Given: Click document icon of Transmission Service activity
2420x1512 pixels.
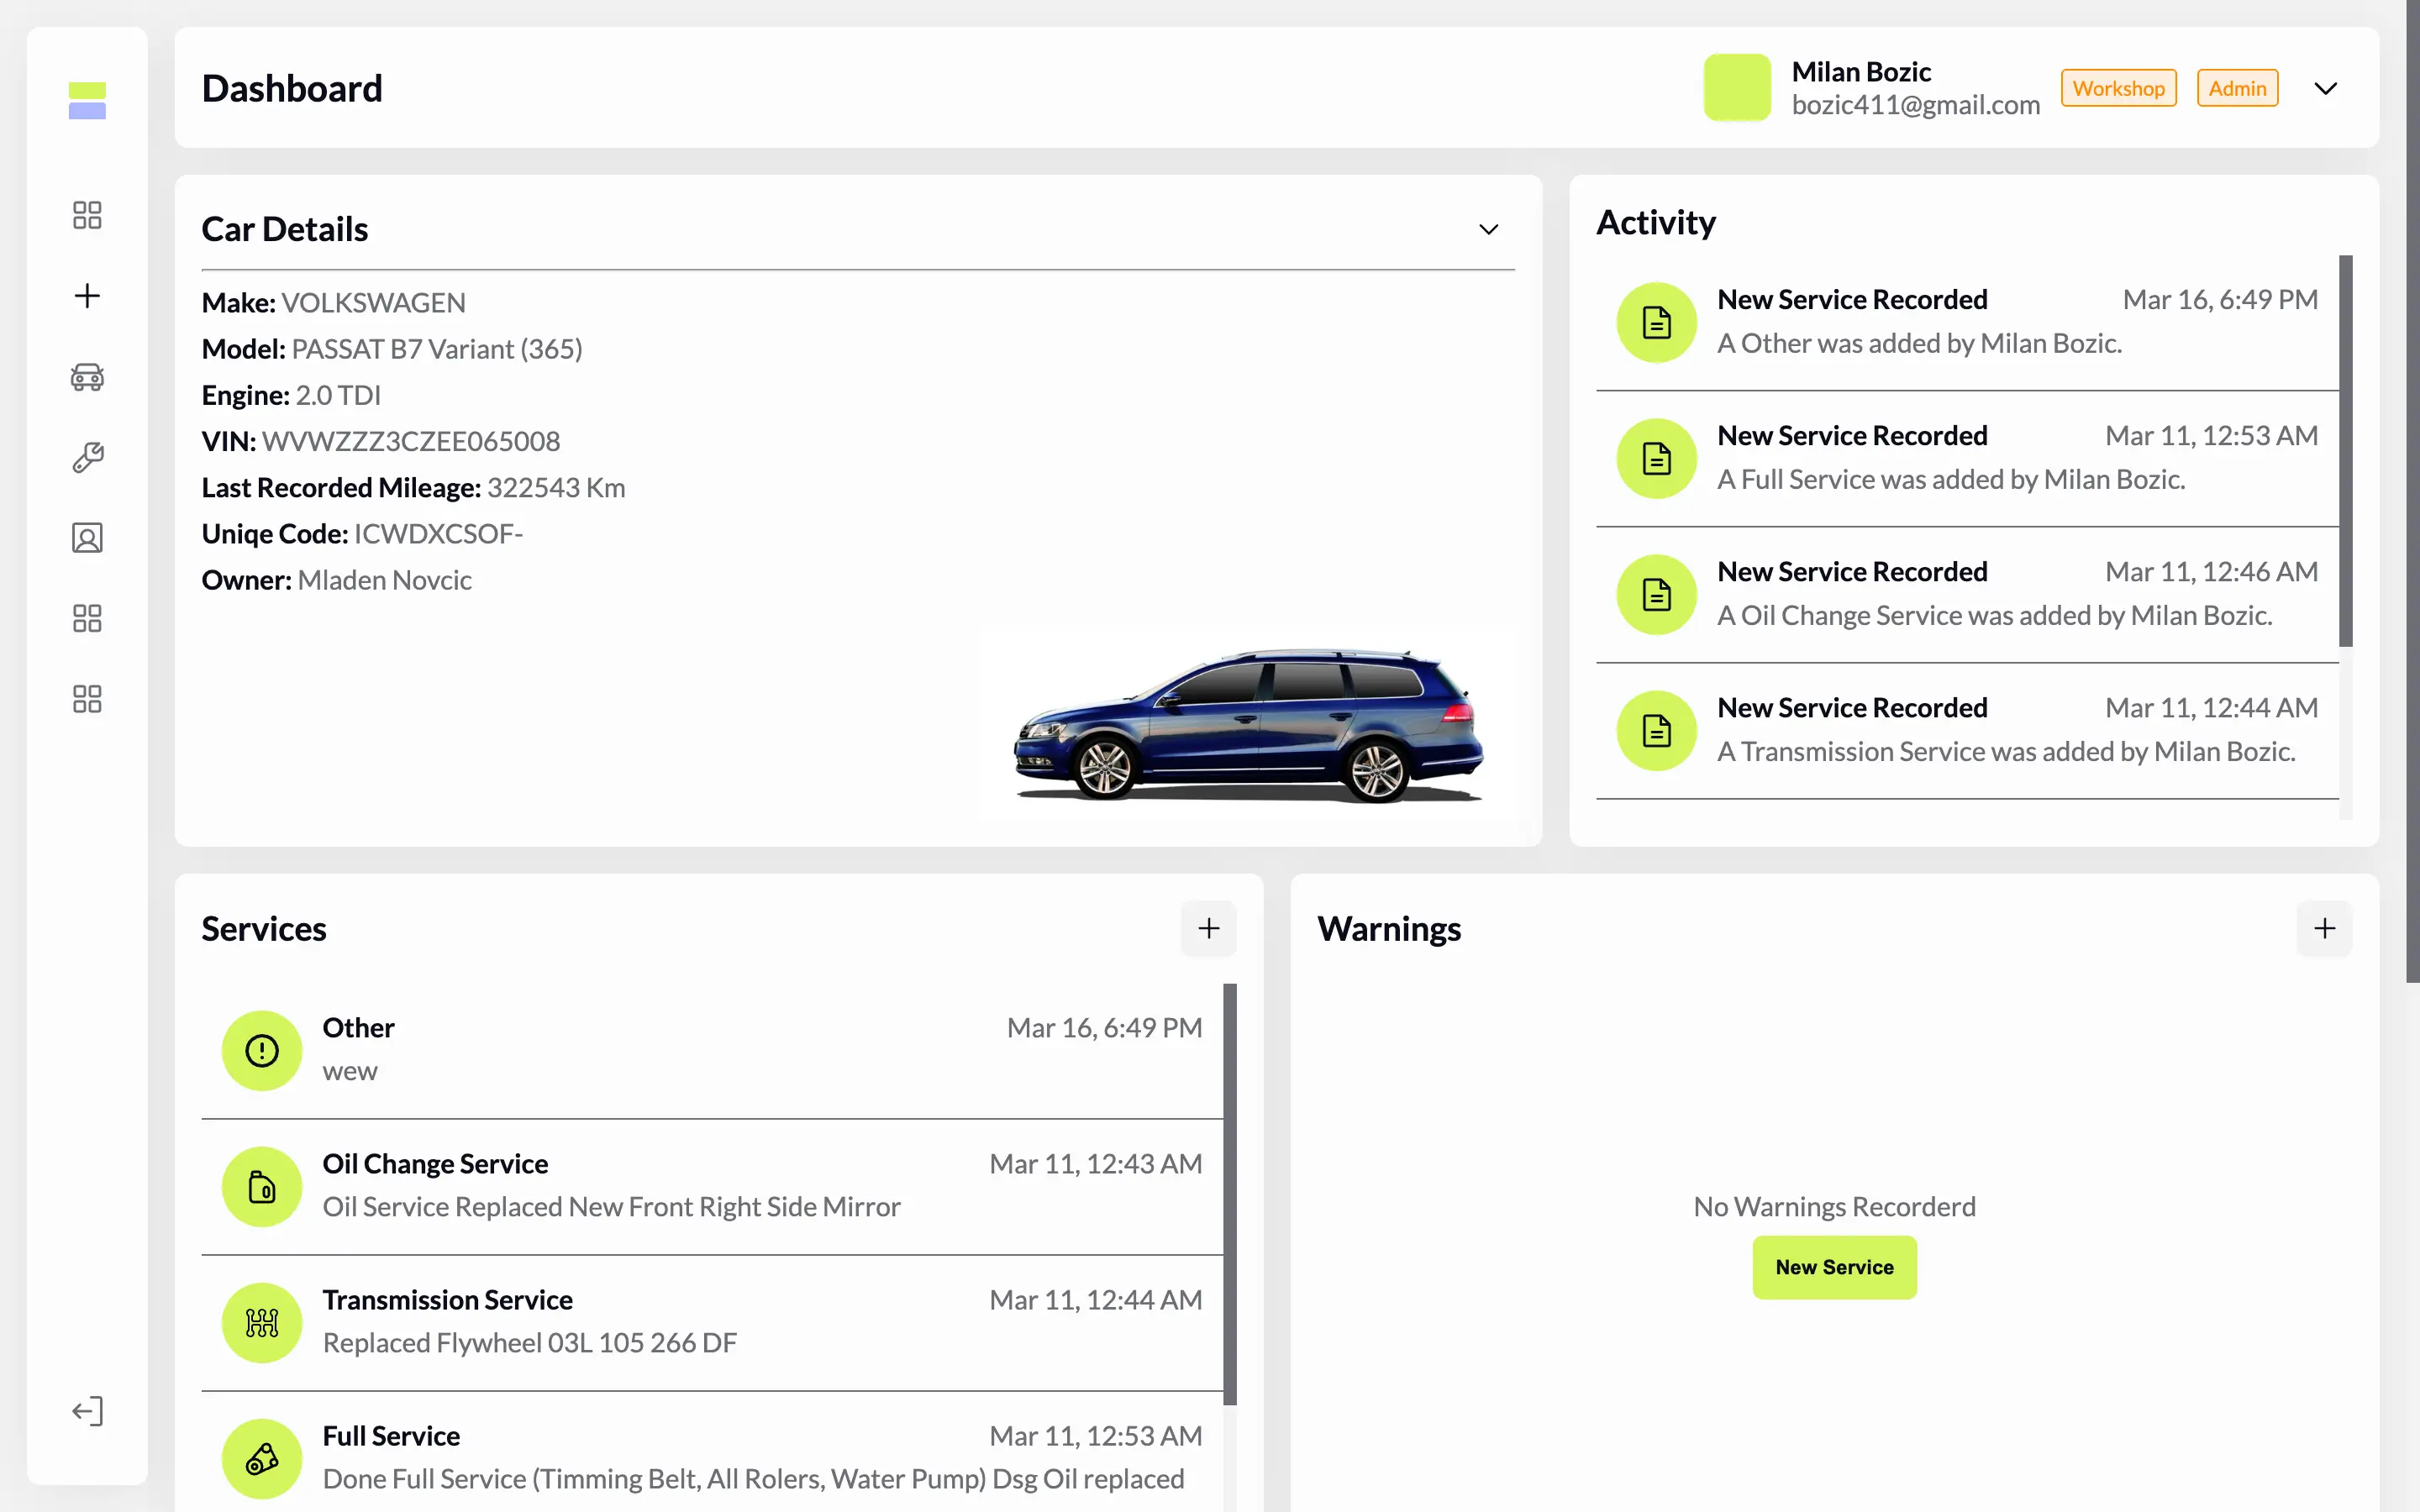Looking at the screenshot, I should (1657, 730).
